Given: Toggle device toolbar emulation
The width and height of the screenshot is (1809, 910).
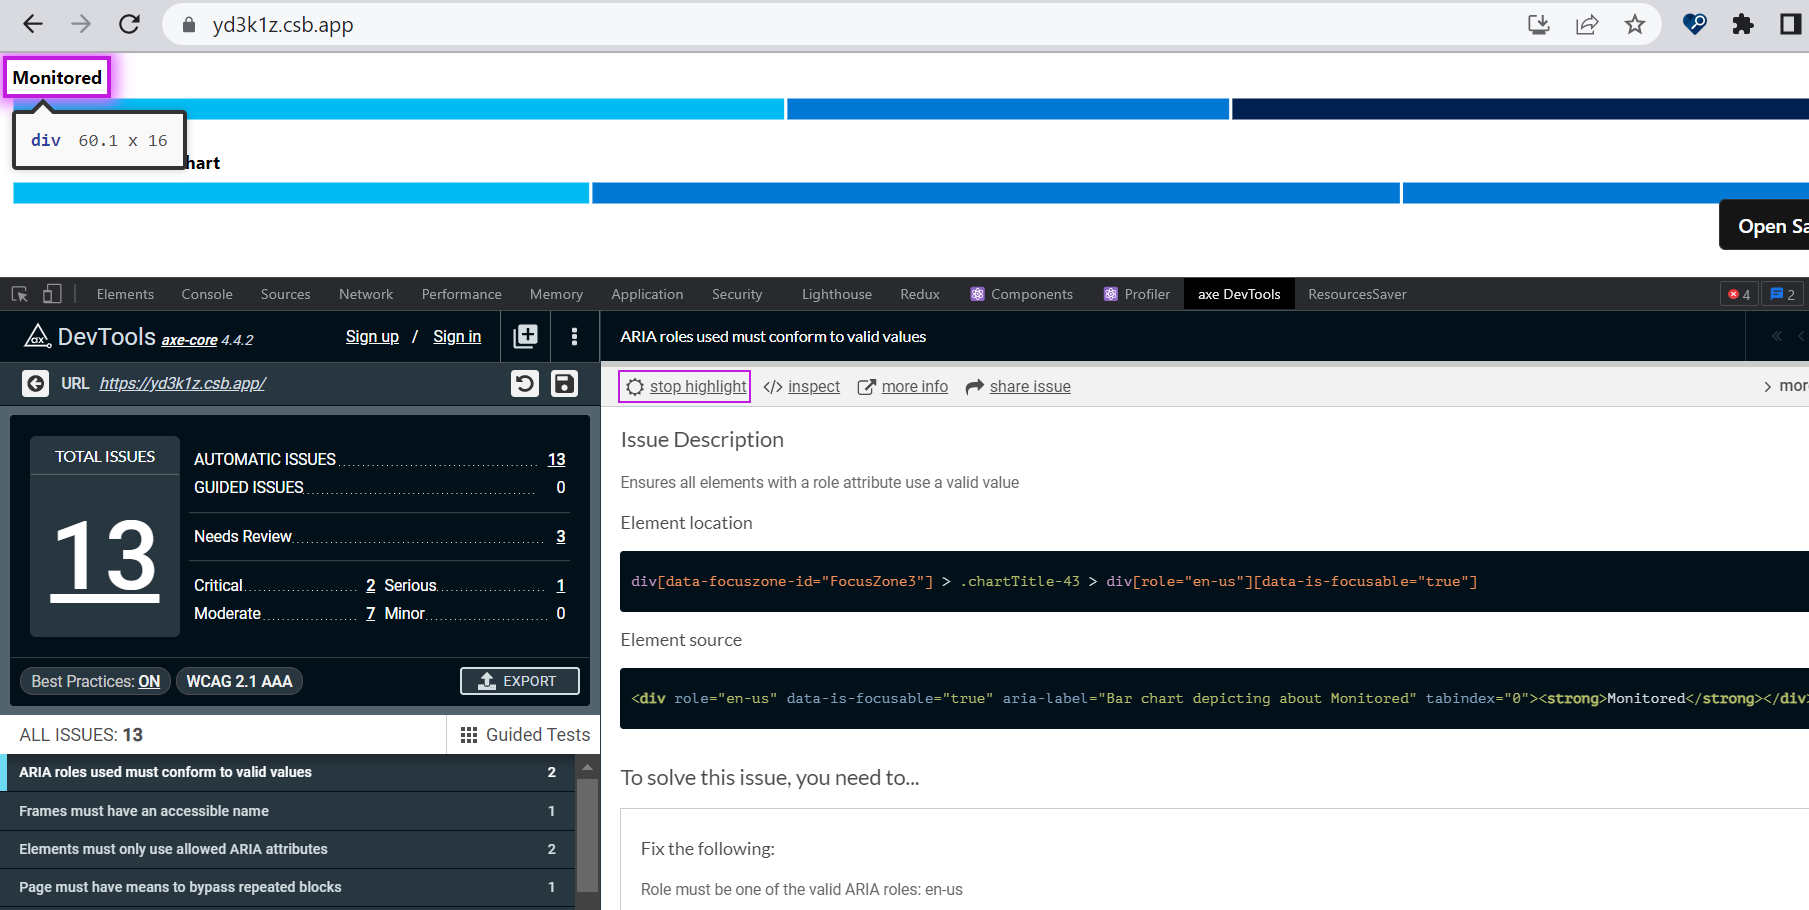Looking at the screenshot, I should pos(52,294).
